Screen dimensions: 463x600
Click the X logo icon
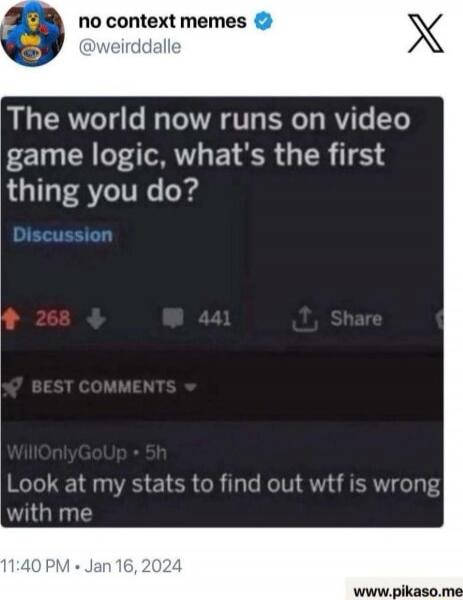pyautogui.click(x=426, y=33)
